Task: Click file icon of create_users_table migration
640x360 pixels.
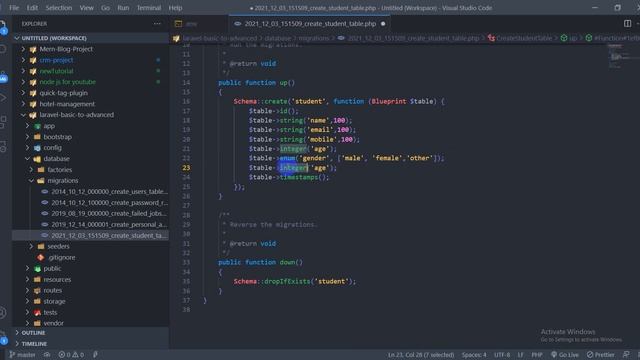Action: [x=44, y=191]
